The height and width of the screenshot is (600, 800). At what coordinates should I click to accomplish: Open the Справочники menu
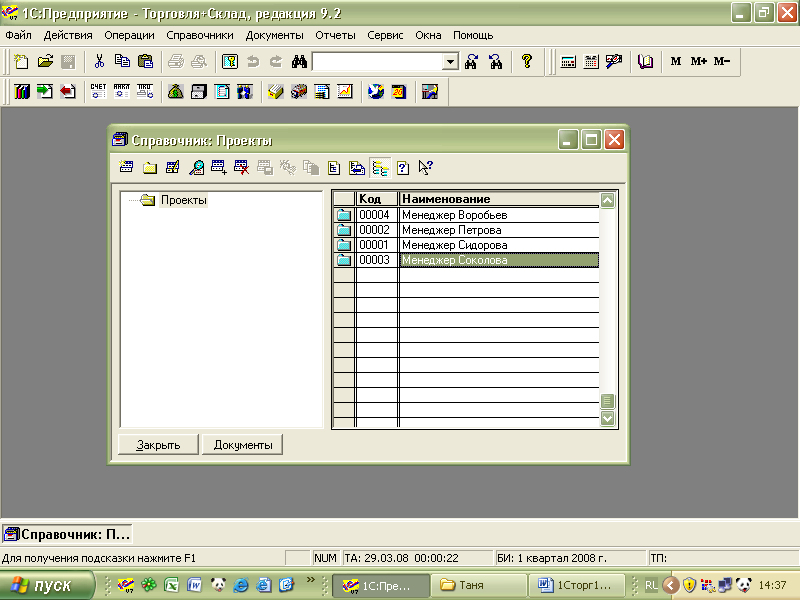tap(199, 35)
